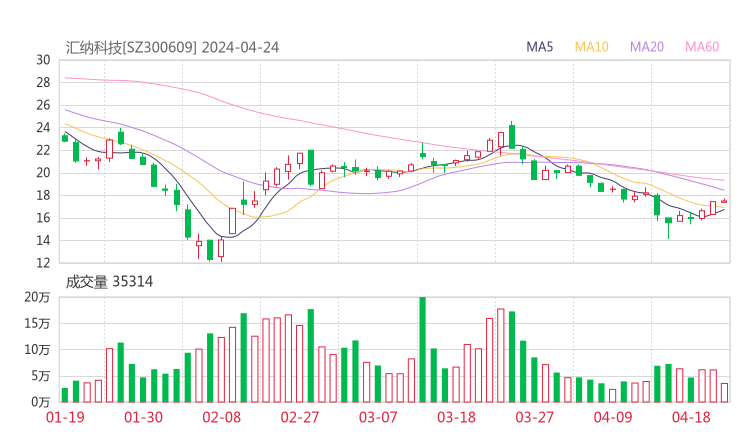Click the 01-19 date axis label
740x440 pixels.
(x=65, y=417)
